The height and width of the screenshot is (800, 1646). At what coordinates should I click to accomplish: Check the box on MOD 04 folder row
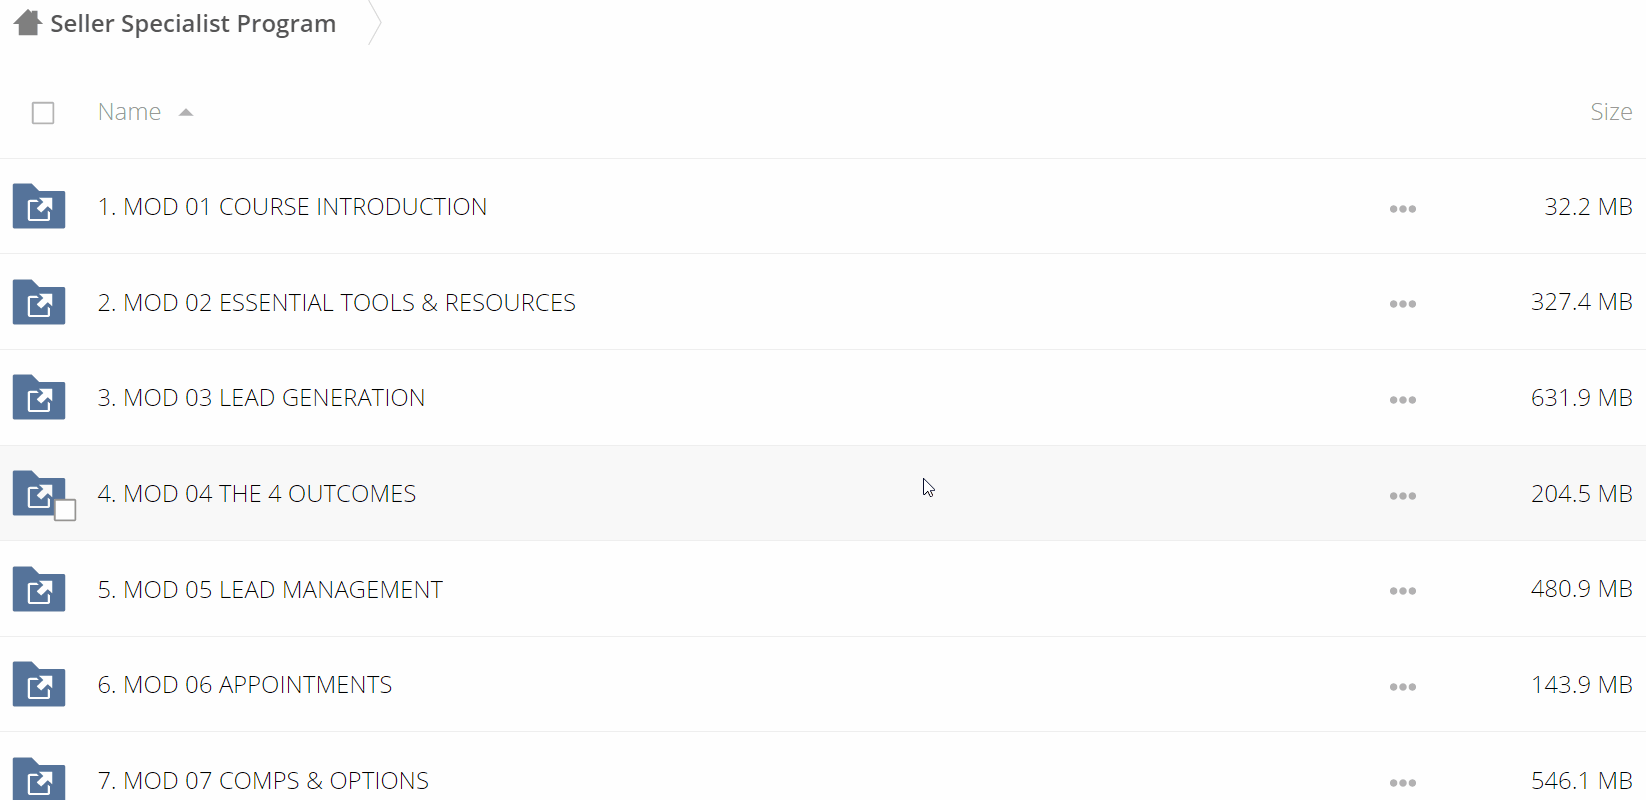[x=65, y=511]
